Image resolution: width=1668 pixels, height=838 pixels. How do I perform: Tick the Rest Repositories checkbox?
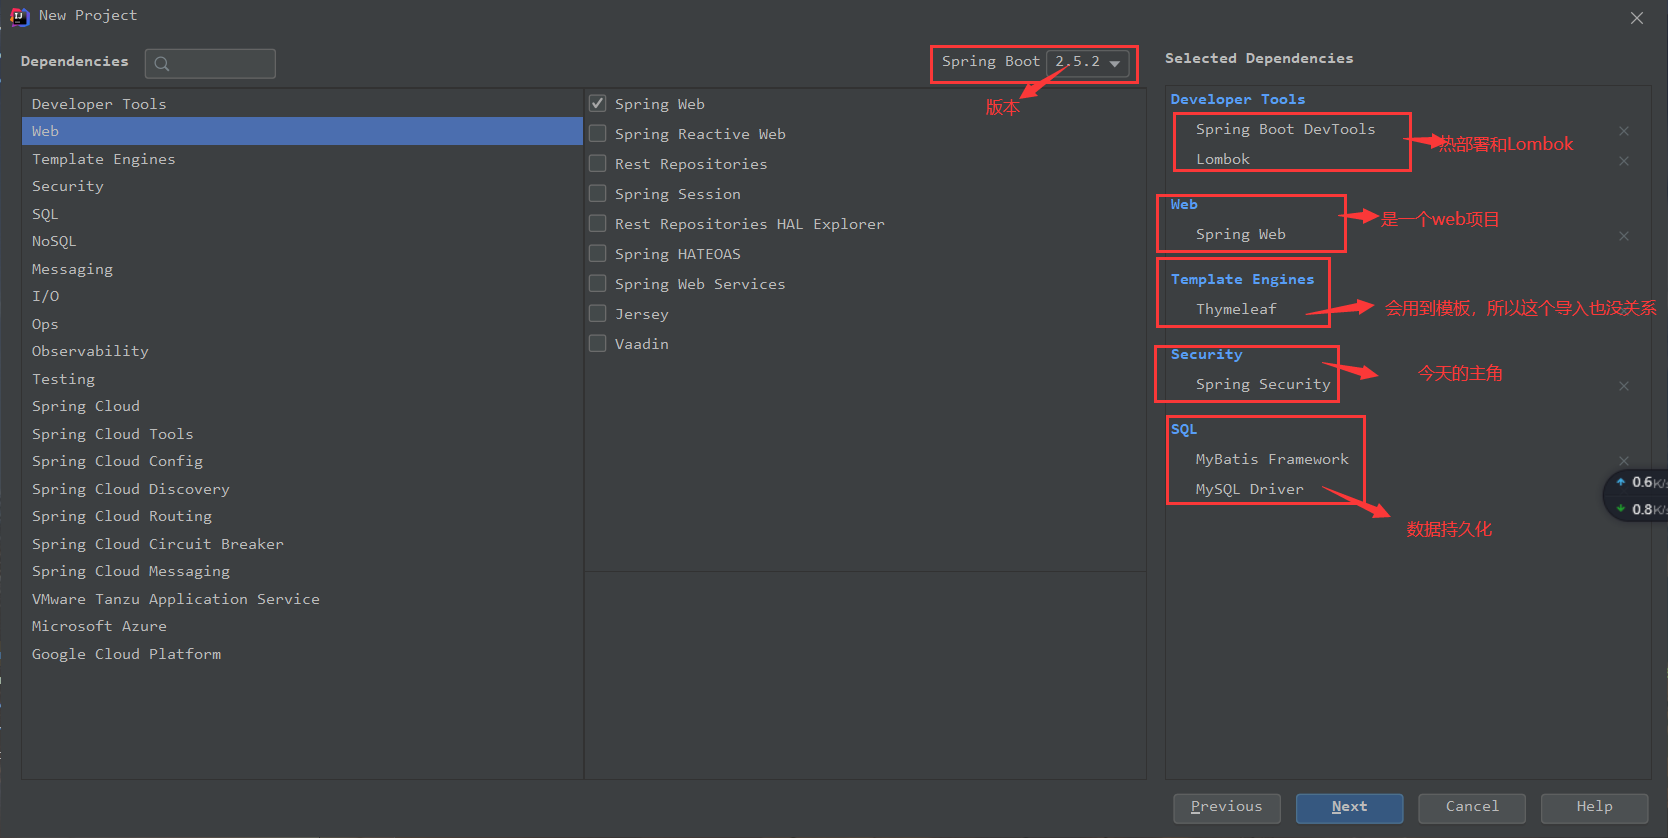[597, 164]
